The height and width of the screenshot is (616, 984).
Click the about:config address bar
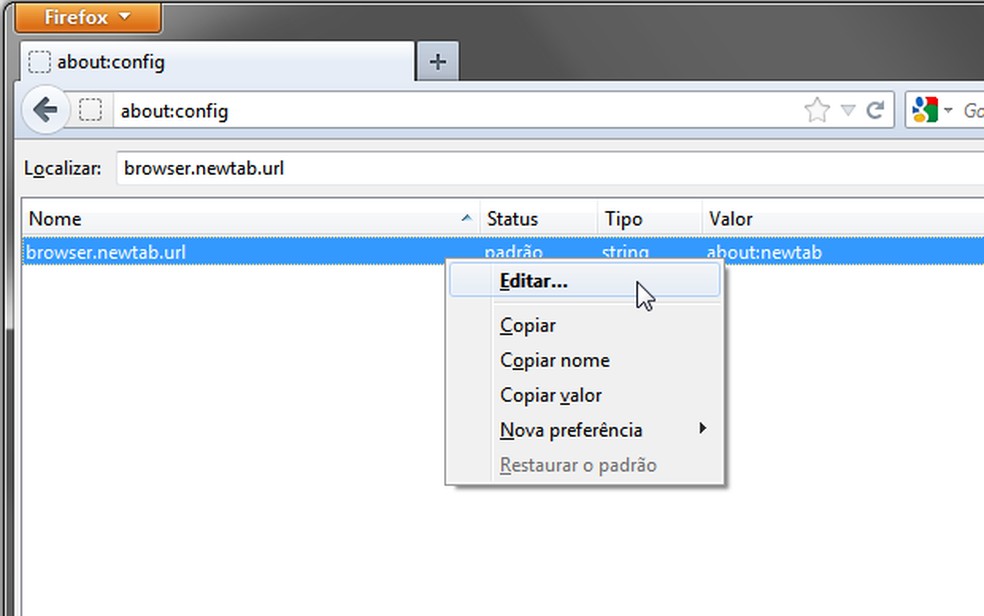tap(458, 111)
